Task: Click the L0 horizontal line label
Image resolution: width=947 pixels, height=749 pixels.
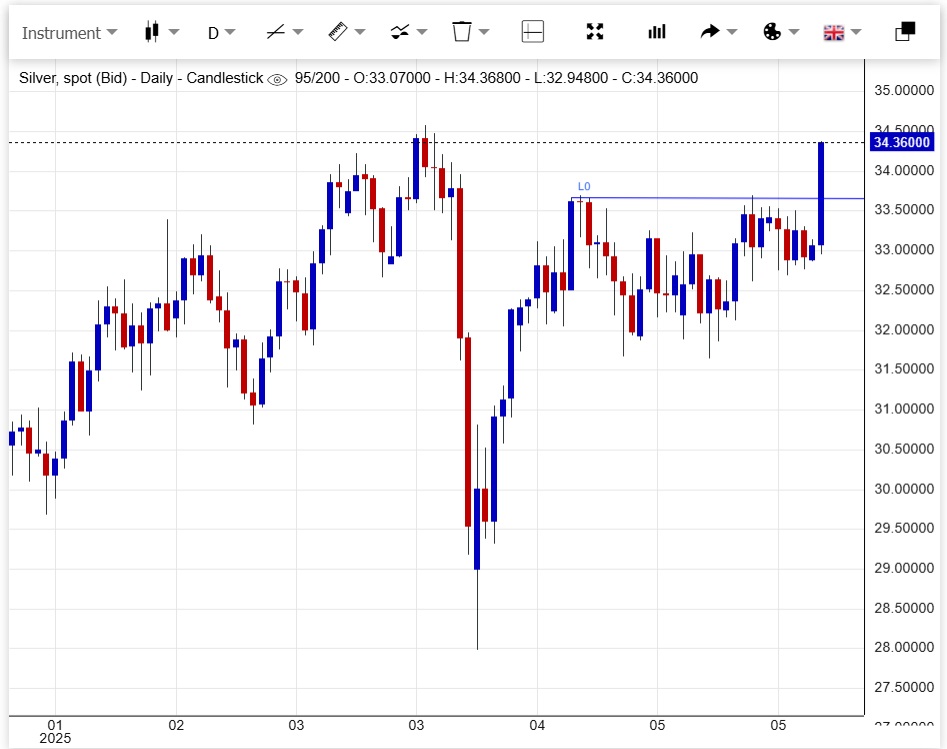Action: click(x=584, y=186)
